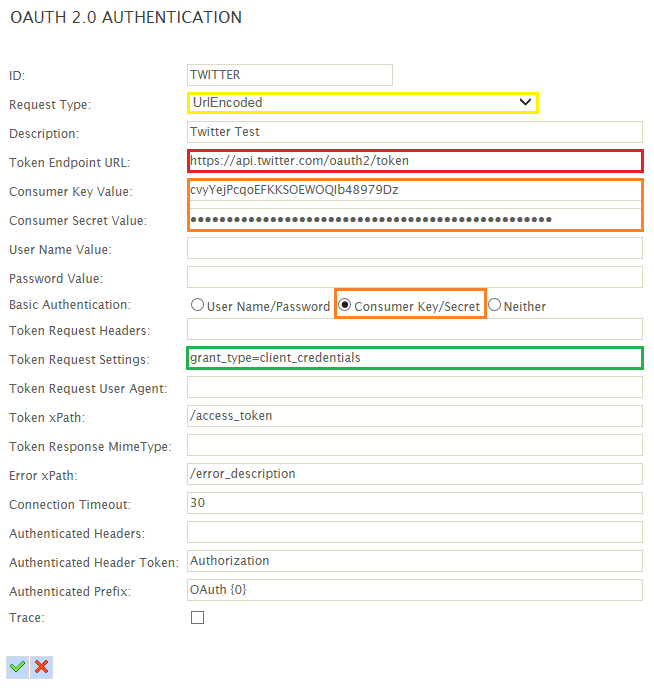The width and height of the screenshot is (654, 688).
Task: Open the Request Type dropdown
Action: point(363,103)
